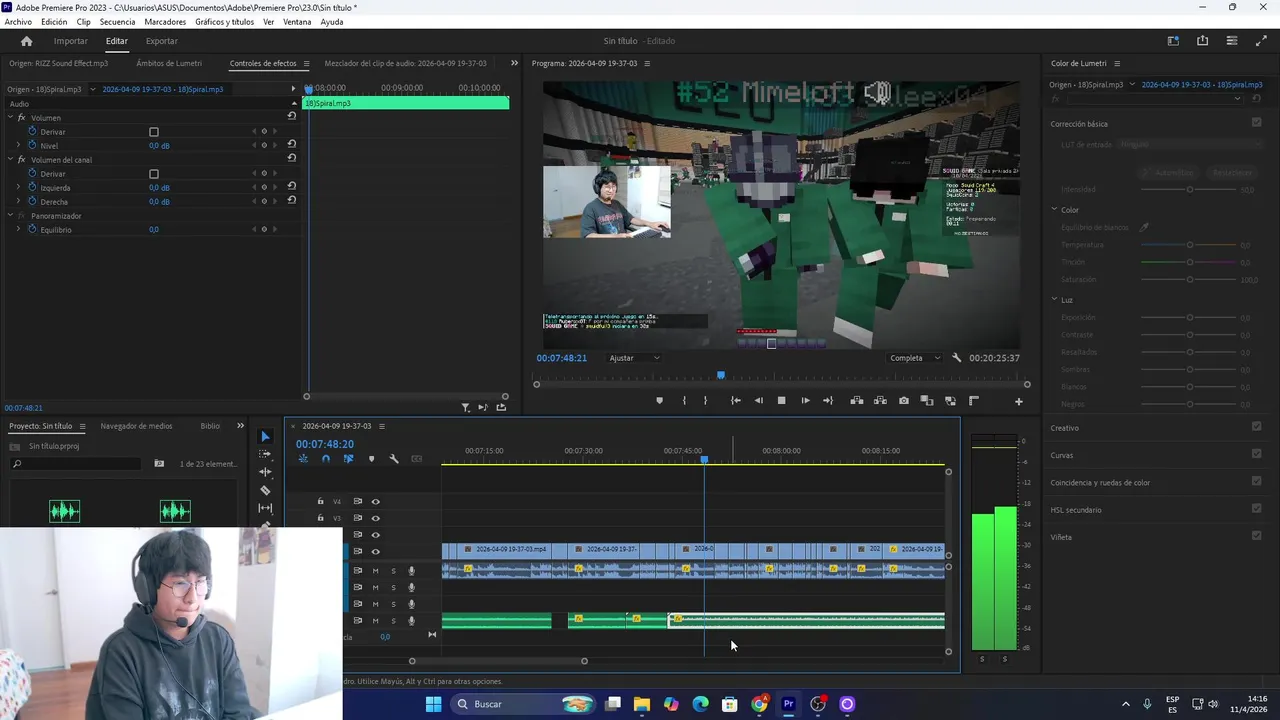Click Program monitor playhead on scrub bar
Viewport: 1280px width, 720px height.
point(721,376)
